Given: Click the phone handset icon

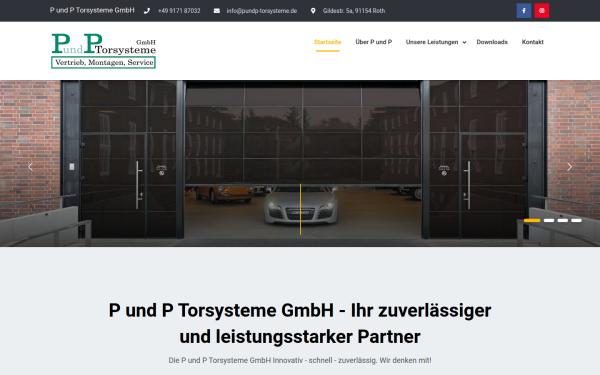Looking at the screenshot, I should 147,11.
